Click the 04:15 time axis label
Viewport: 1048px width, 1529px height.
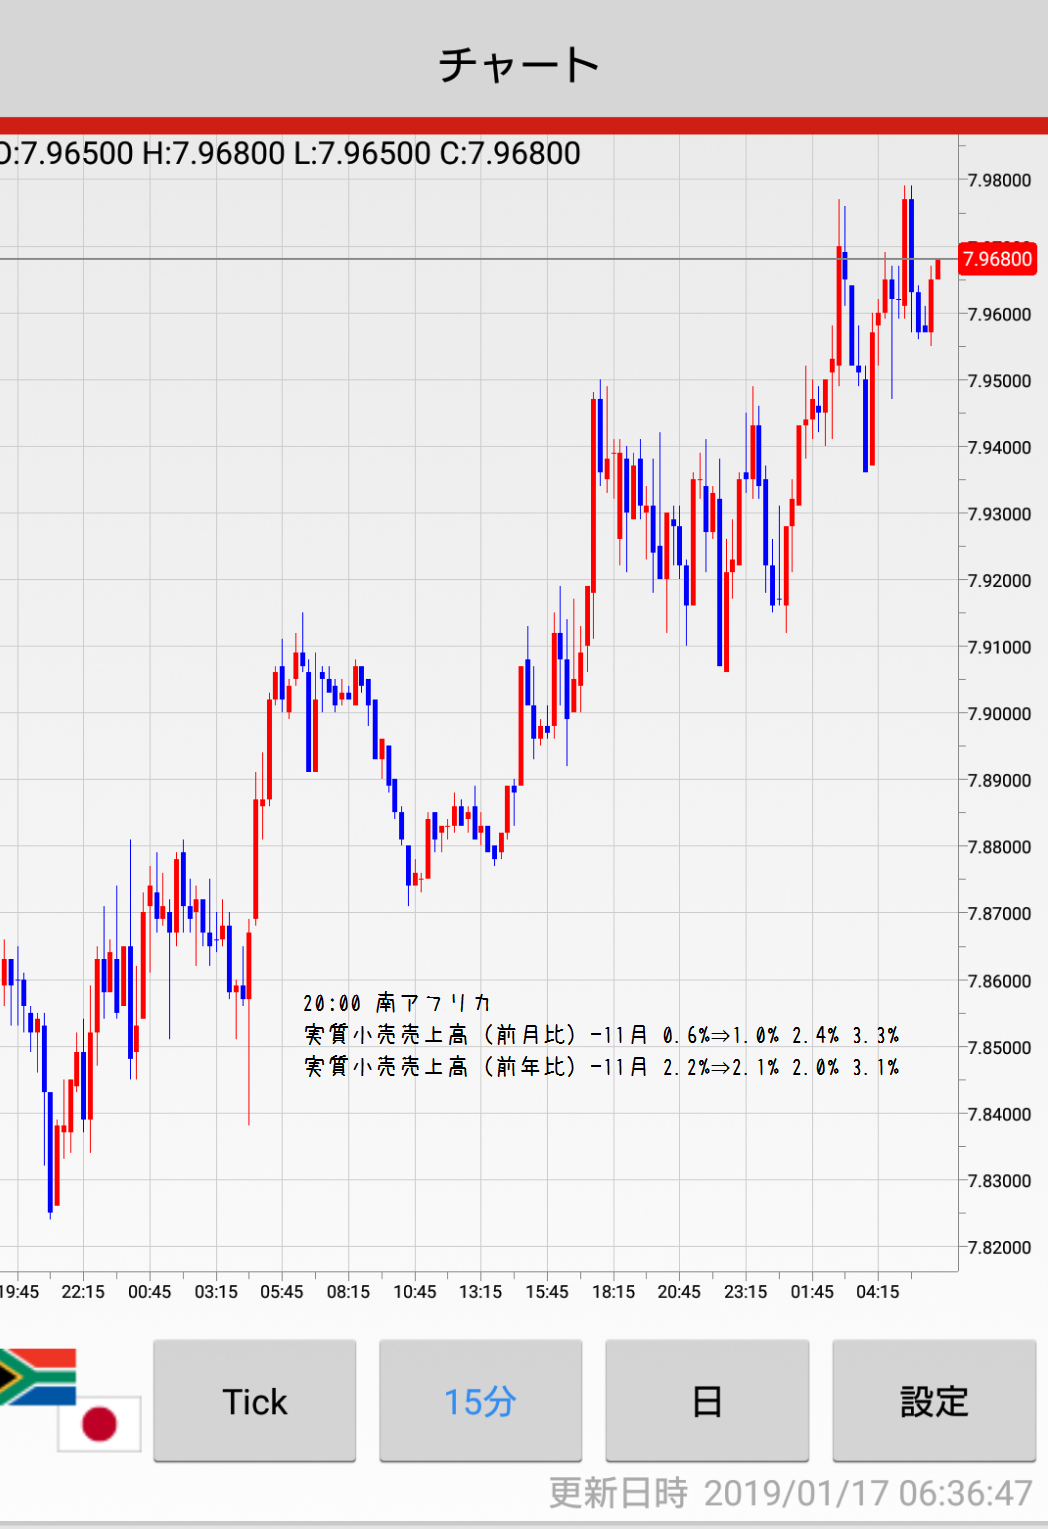877,1292
